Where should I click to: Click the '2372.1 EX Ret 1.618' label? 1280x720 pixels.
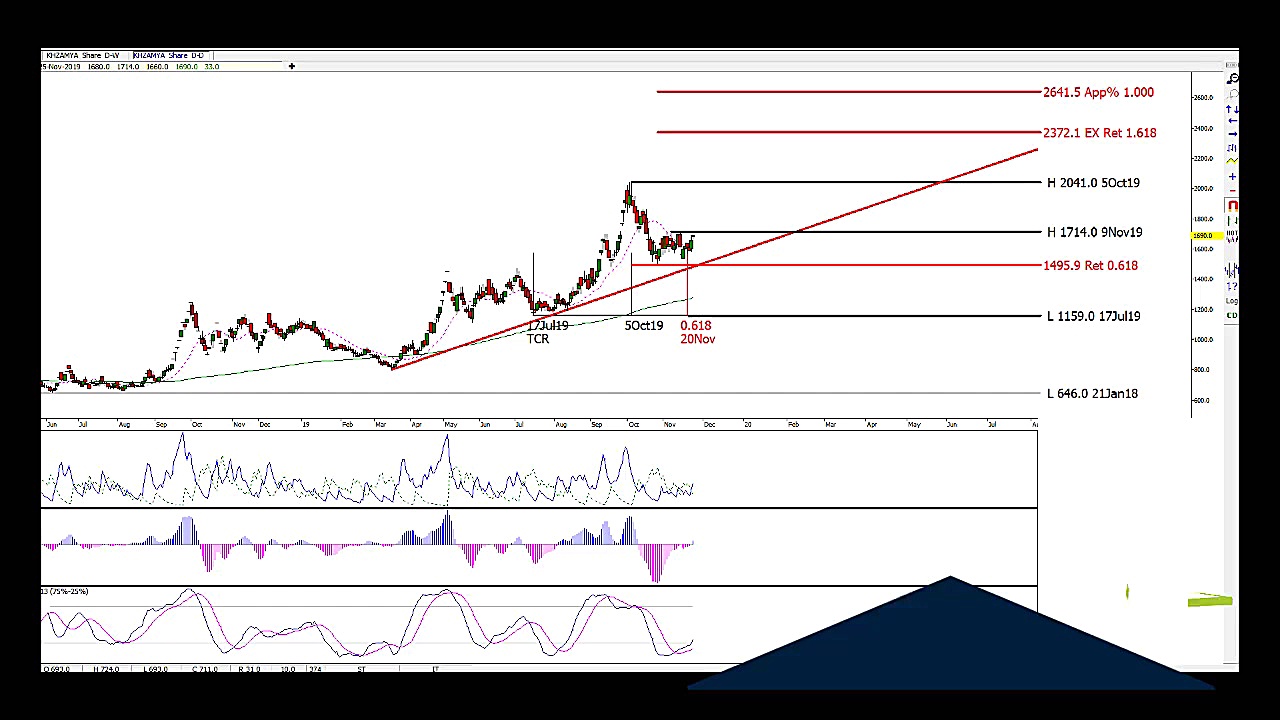pyautogui.click(x=1099, y=133)
